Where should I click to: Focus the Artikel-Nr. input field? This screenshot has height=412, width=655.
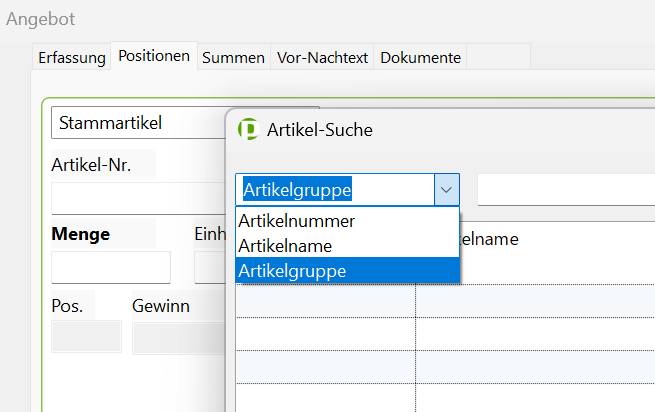click(138, 198)
